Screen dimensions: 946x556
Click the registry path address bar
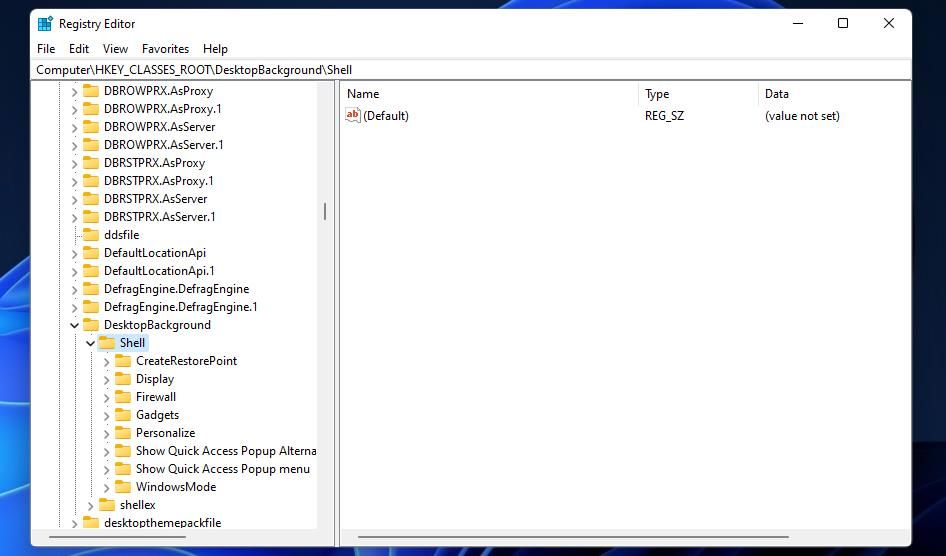[471, 70]
